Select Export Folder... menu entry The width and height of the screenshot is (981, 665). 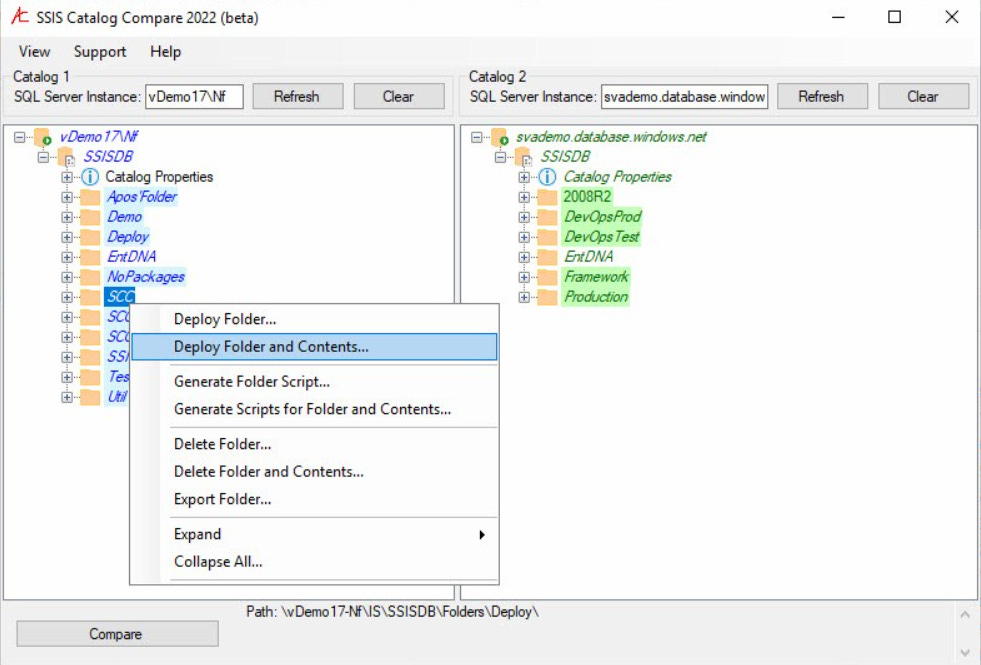coord(314,499)
